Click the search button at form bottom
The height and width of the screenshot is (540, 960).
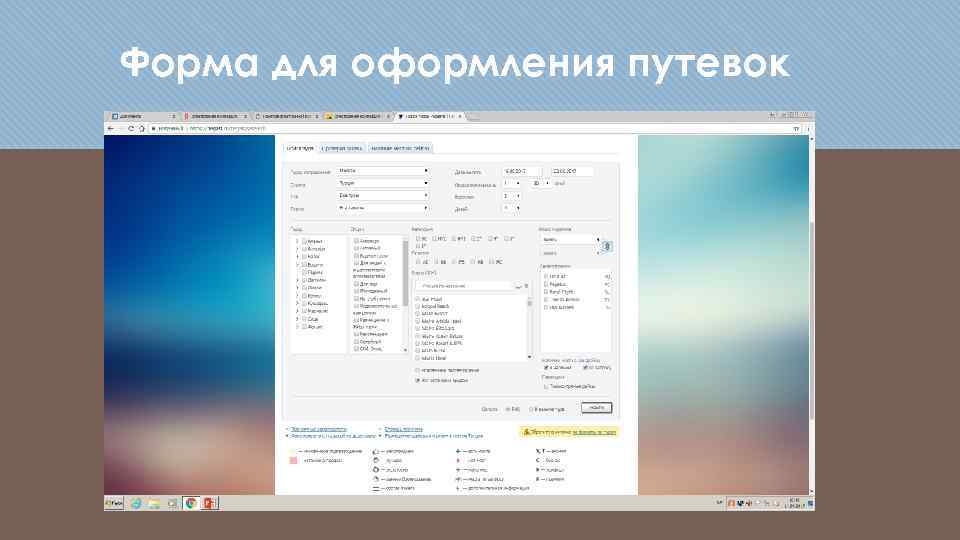click(x=596, y=408)
